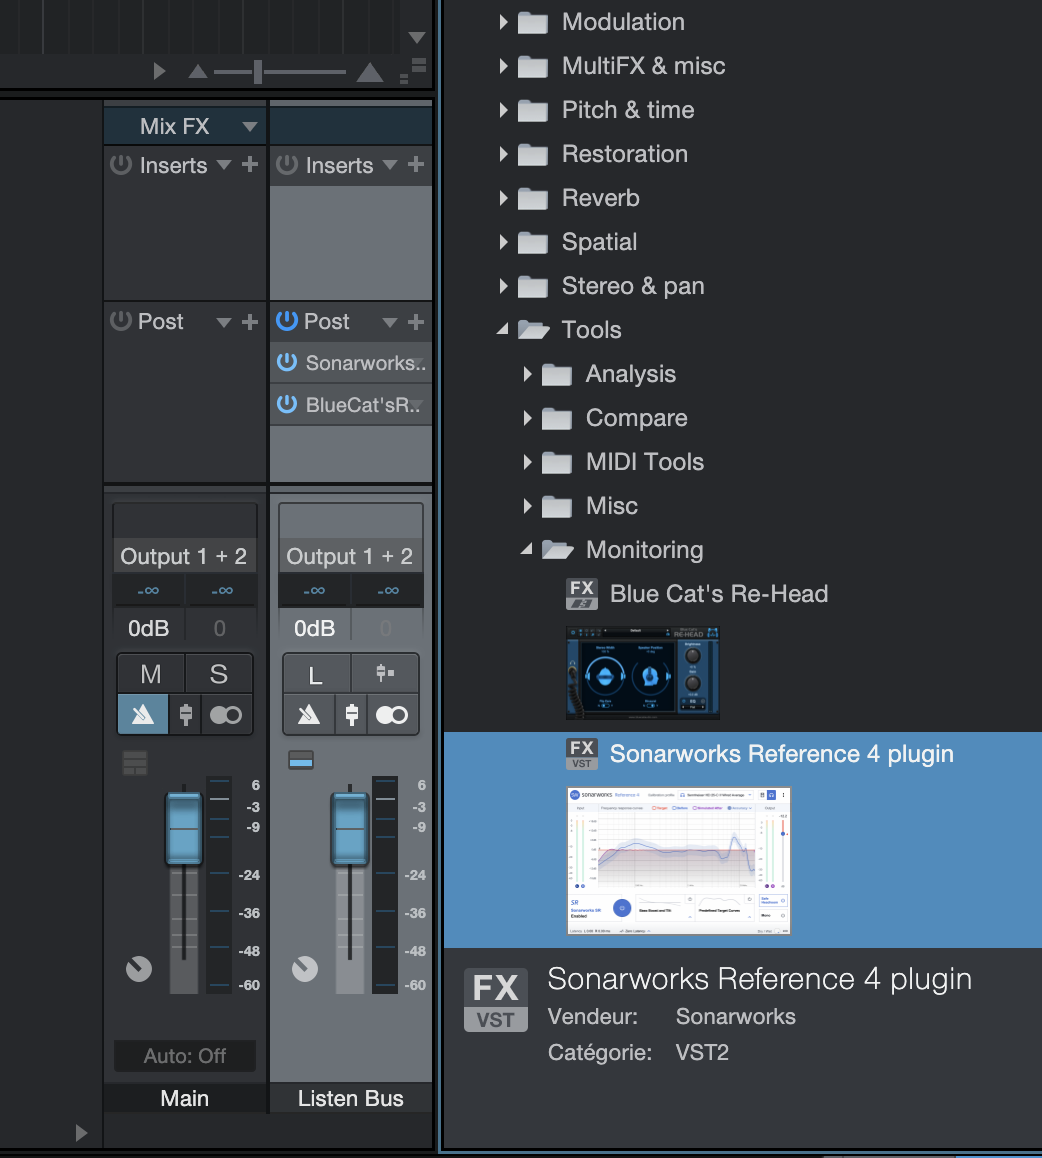This screenshot has width=1042, height=1158.
Task: Add an insert on Main channel
Action: (250, 164)
